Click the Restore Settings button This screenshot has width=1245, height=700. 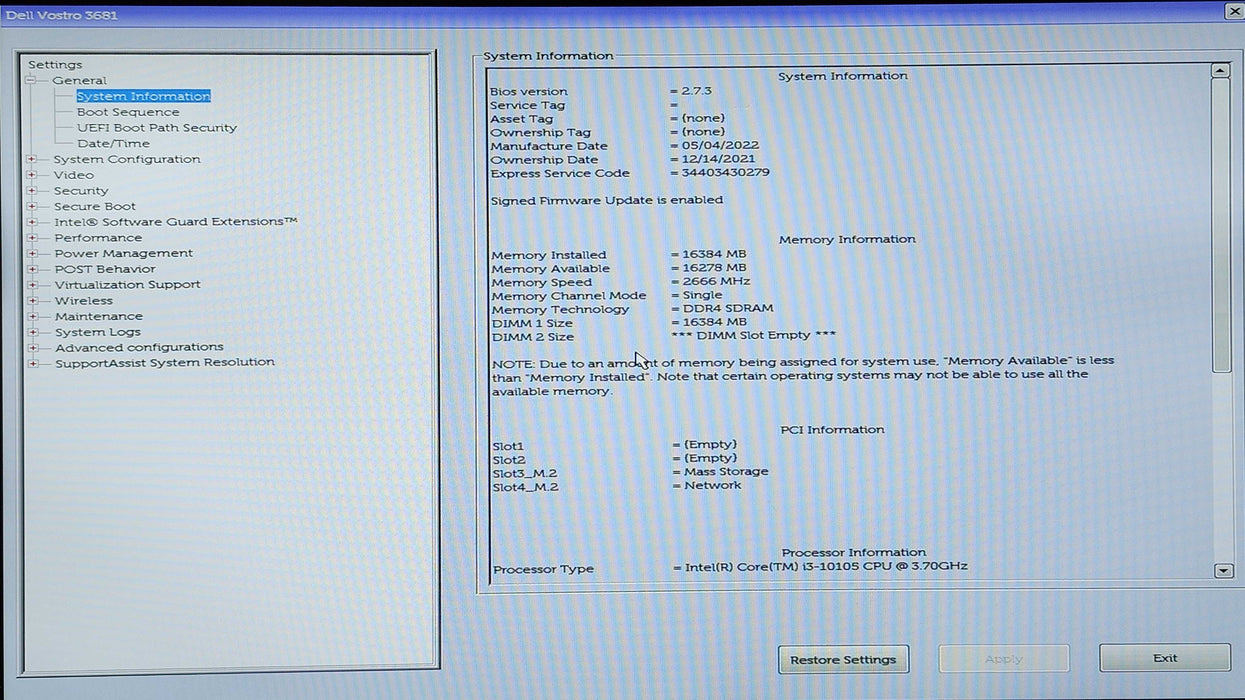click(843, 659)
